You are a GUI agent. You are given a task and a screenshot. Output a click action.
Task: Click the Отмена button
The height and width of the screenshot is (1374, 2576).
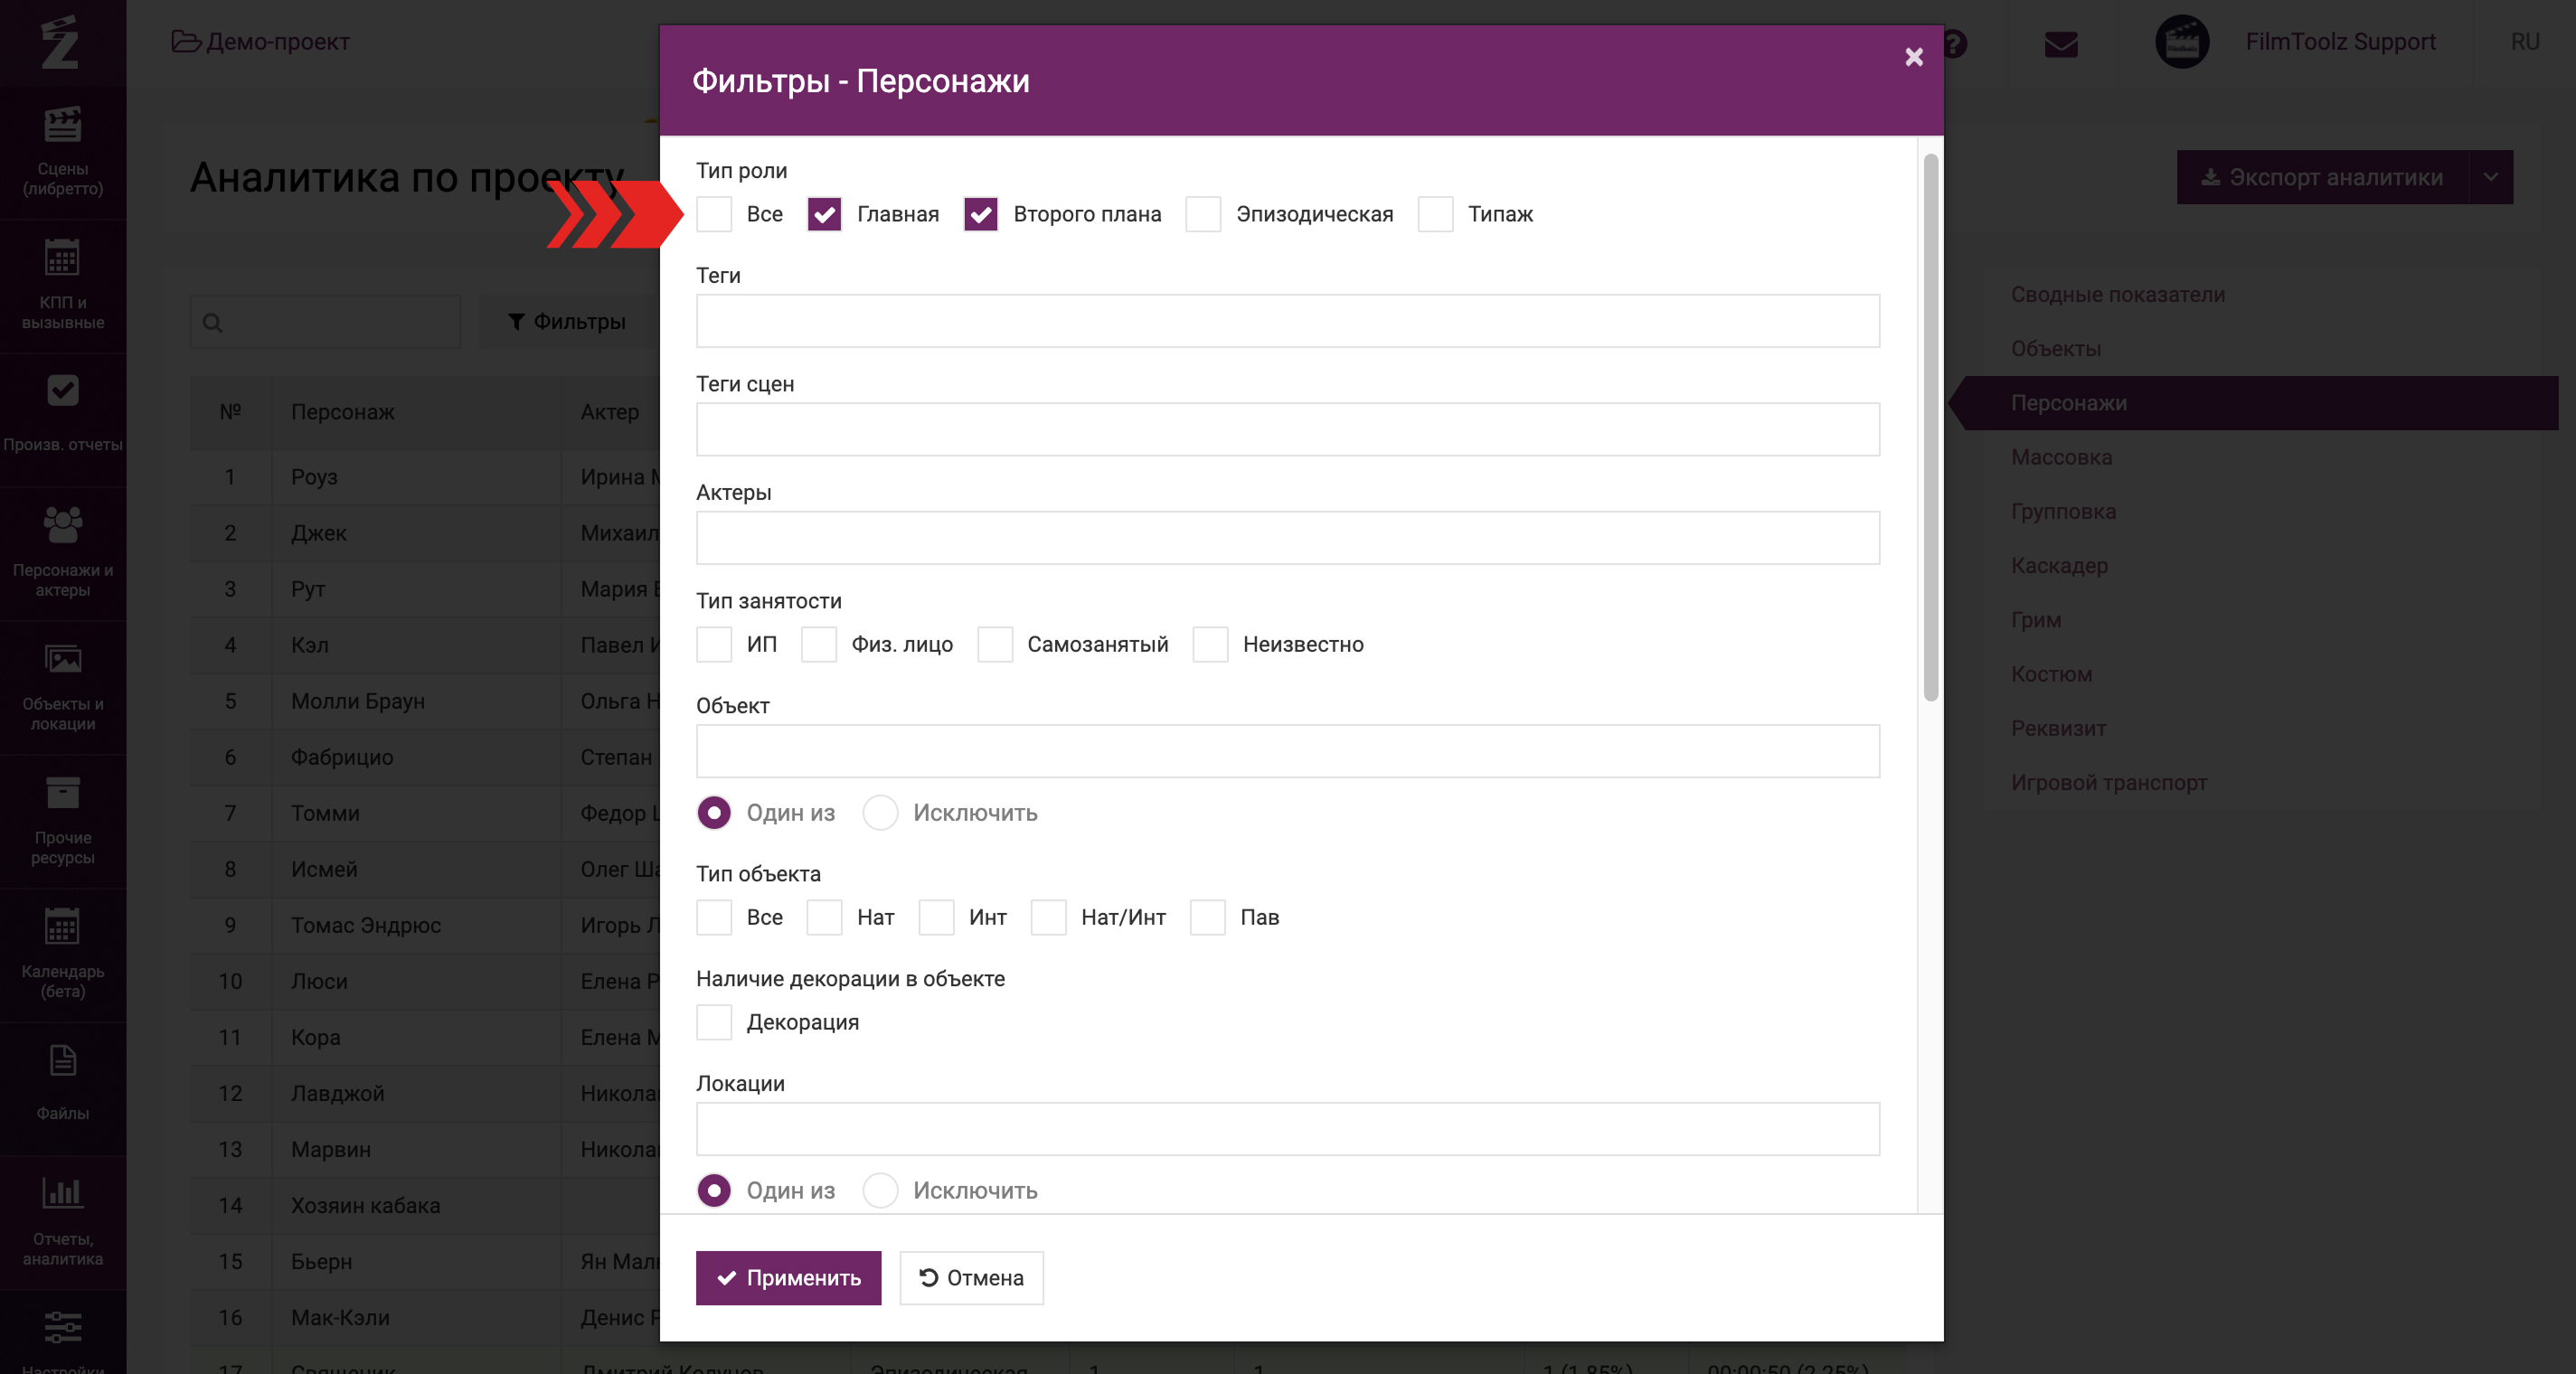click(971, 1278)
